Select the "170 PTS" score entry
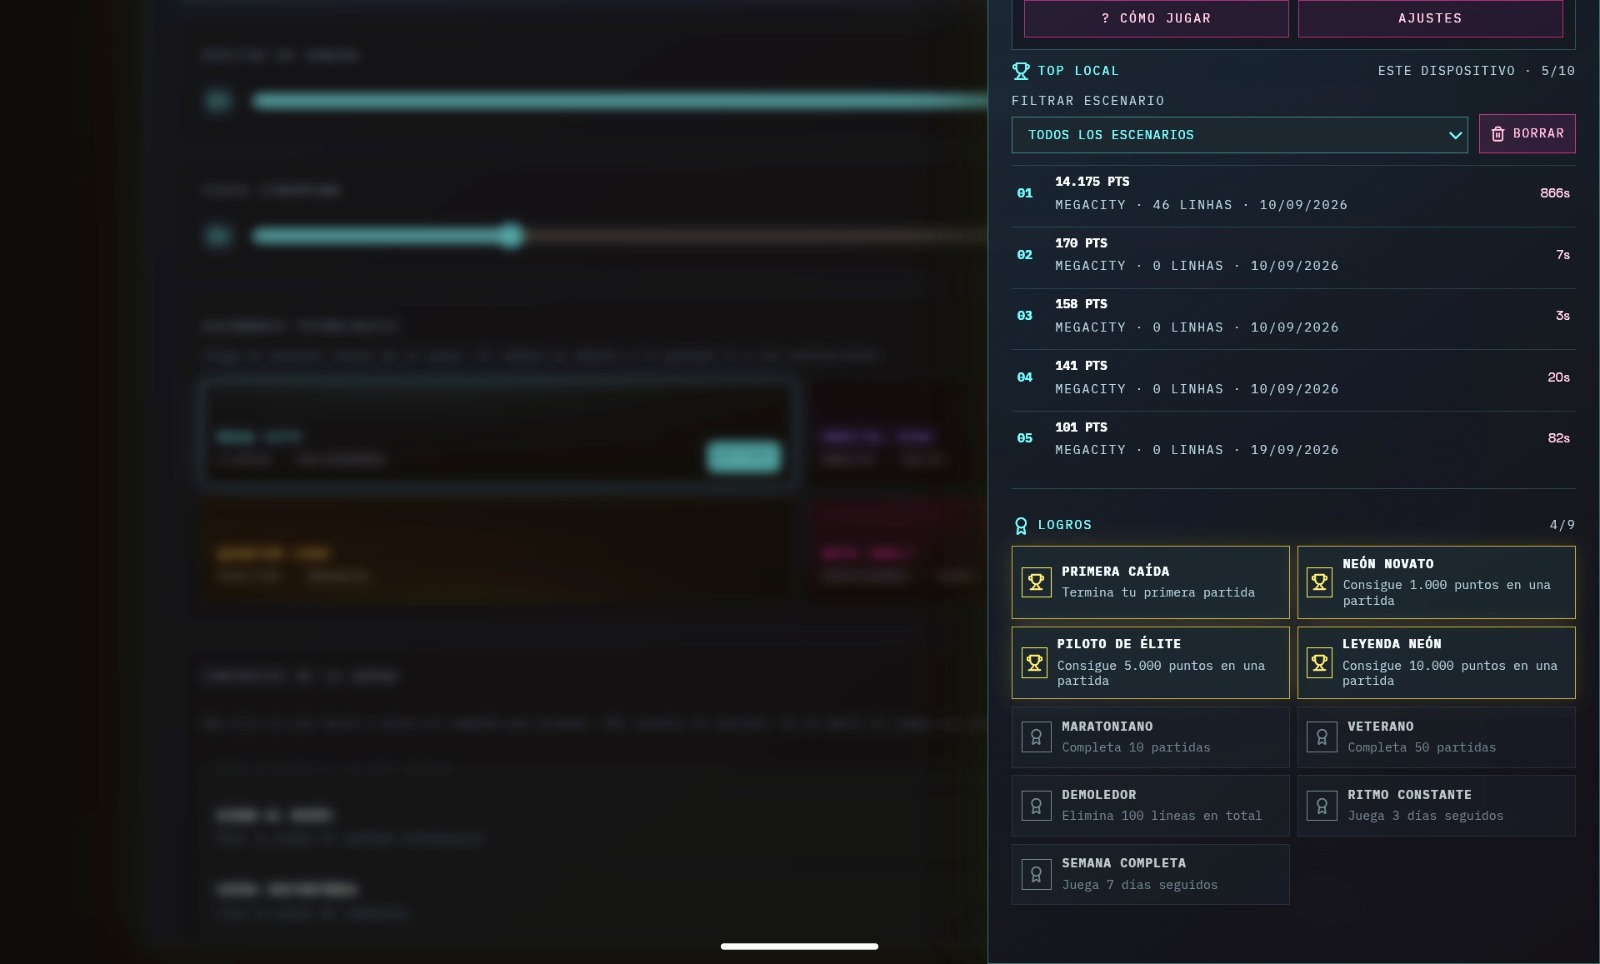Screen dimensions: 1600x964 tap(1081, 243)
